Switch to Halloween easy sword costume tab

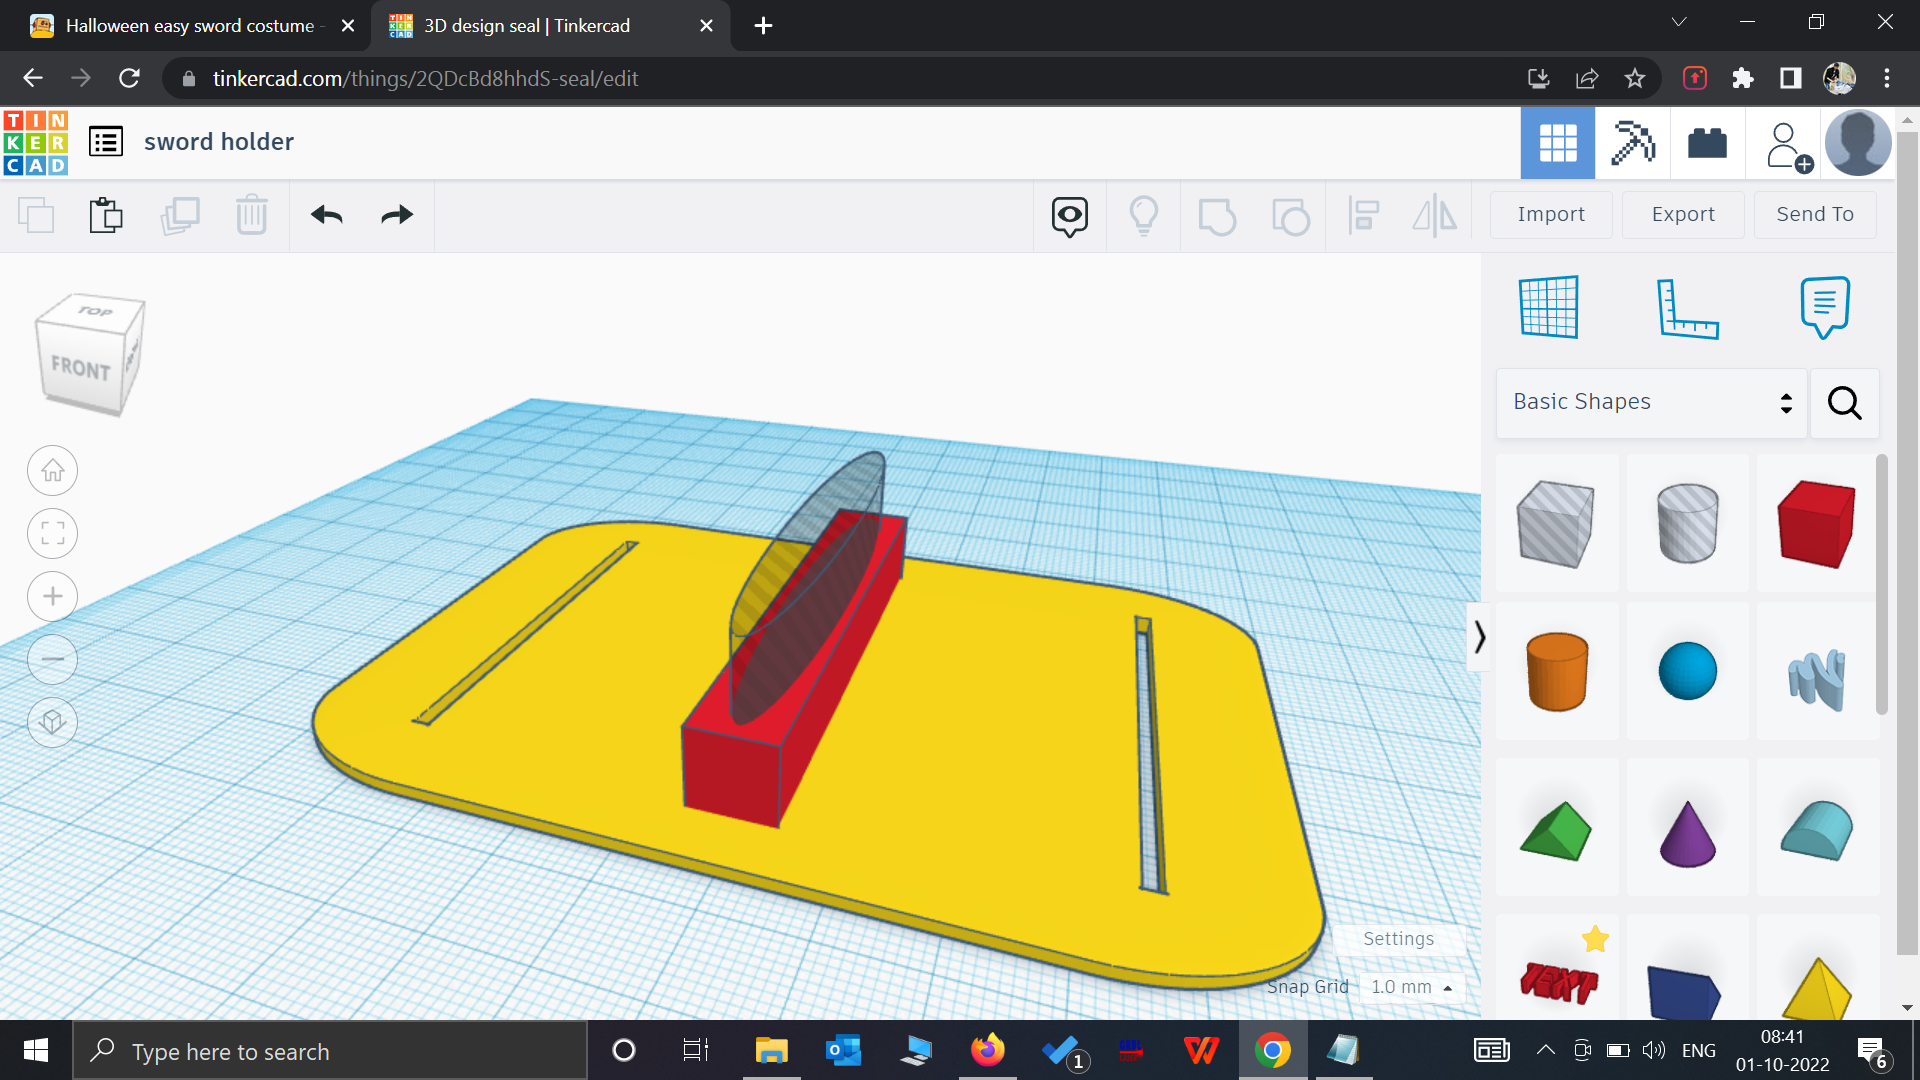(x=190, y=26)
